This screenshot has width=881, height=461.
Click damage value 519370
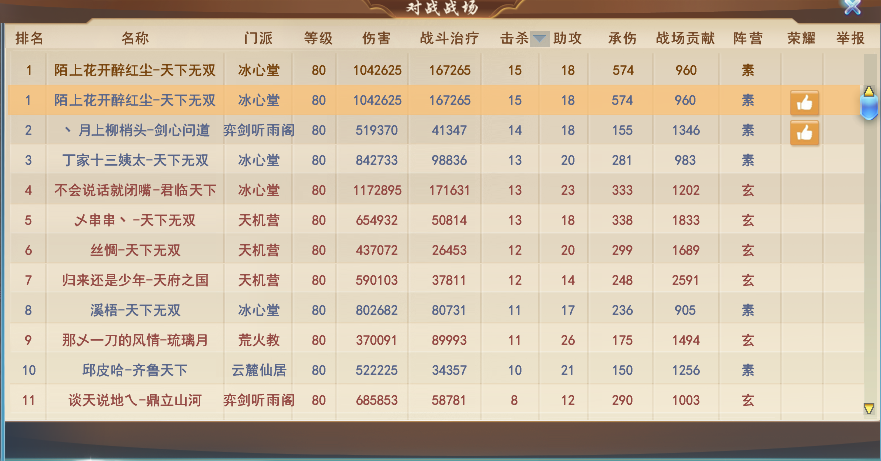(377, 130)
